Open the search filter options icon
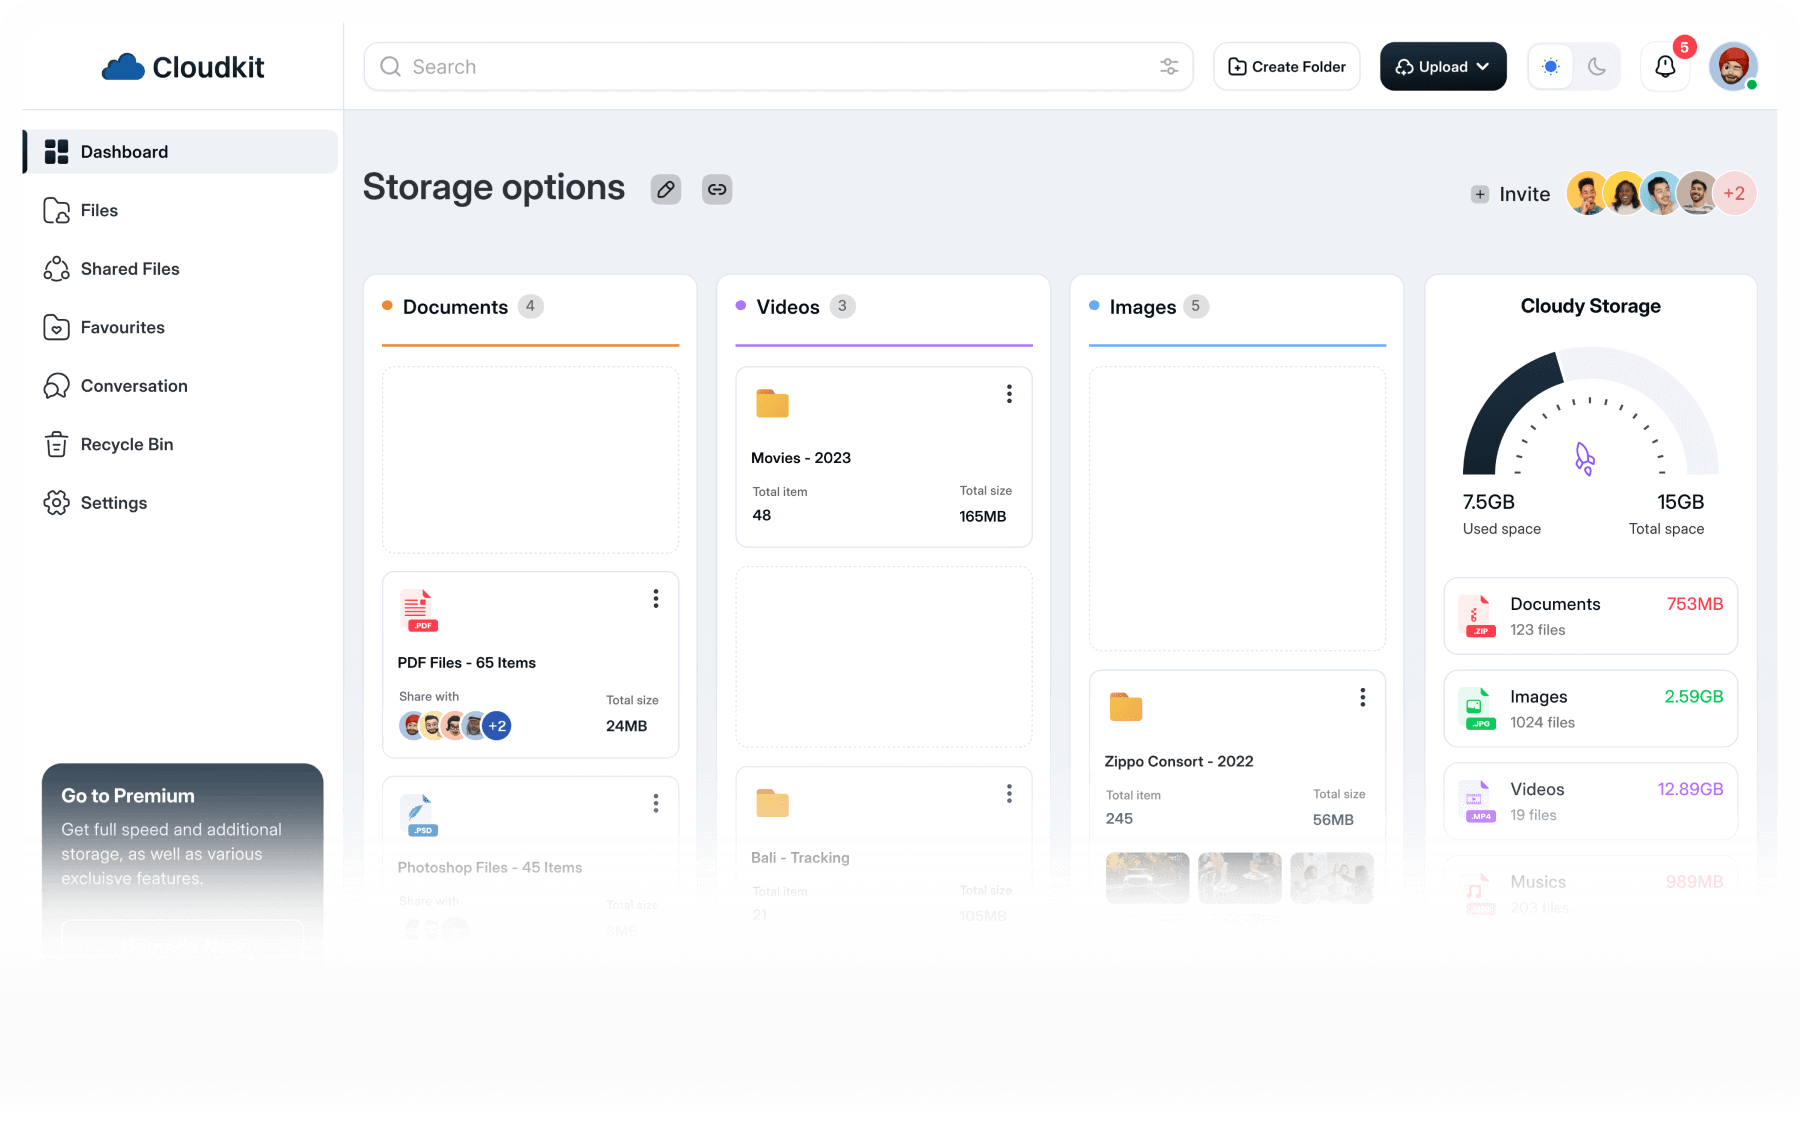 click(x=1169, y=66)
